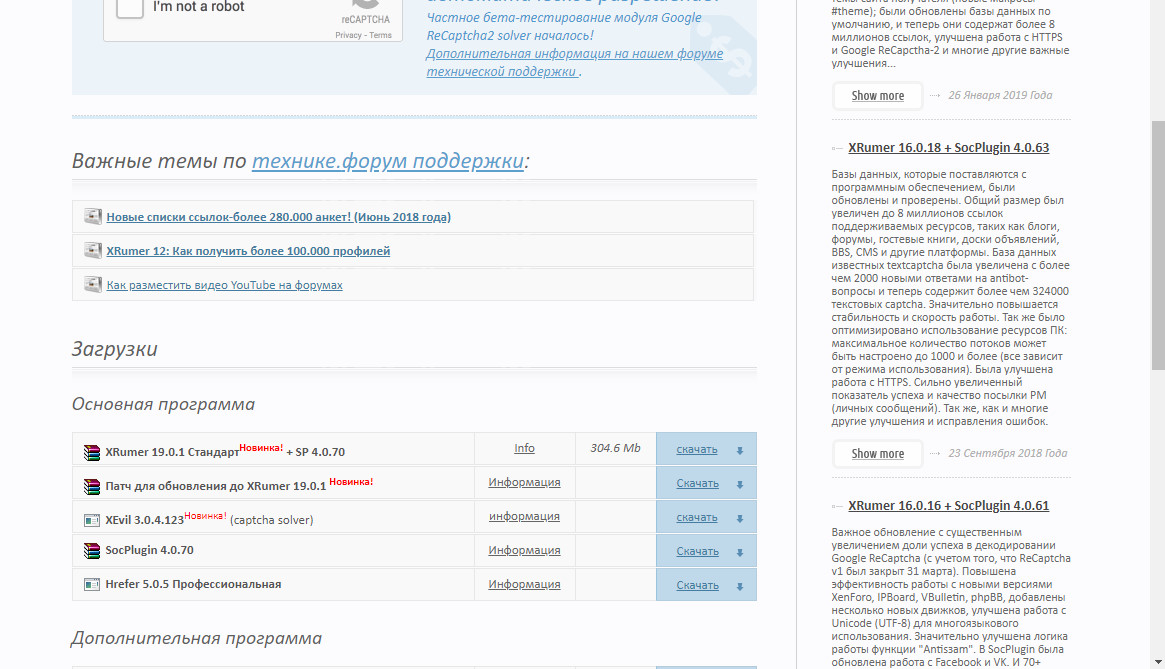
Task: Click the archive icon next to Патч для обновления
Action: pyautogui.click(x=92, y=486)
